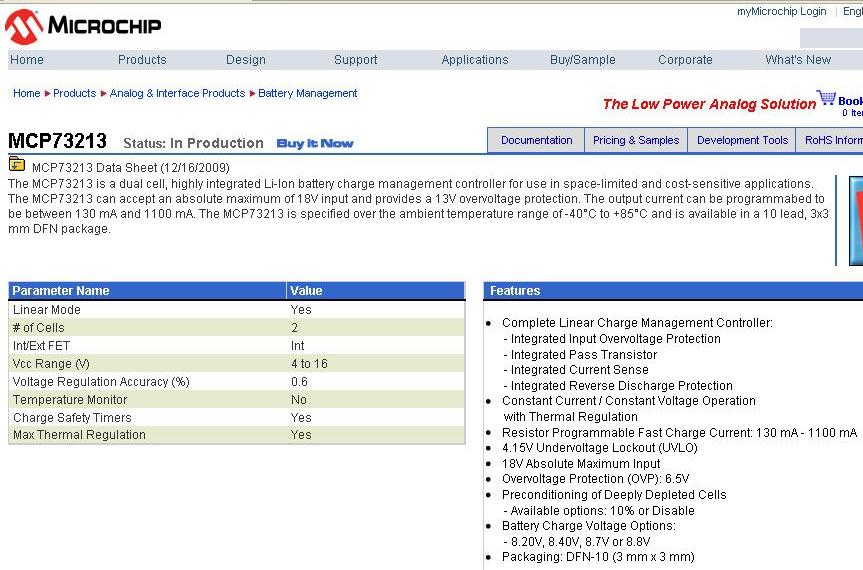Screen dimensions: 863x570
Task: Open the What's New menu
Action: click(798, 59)
